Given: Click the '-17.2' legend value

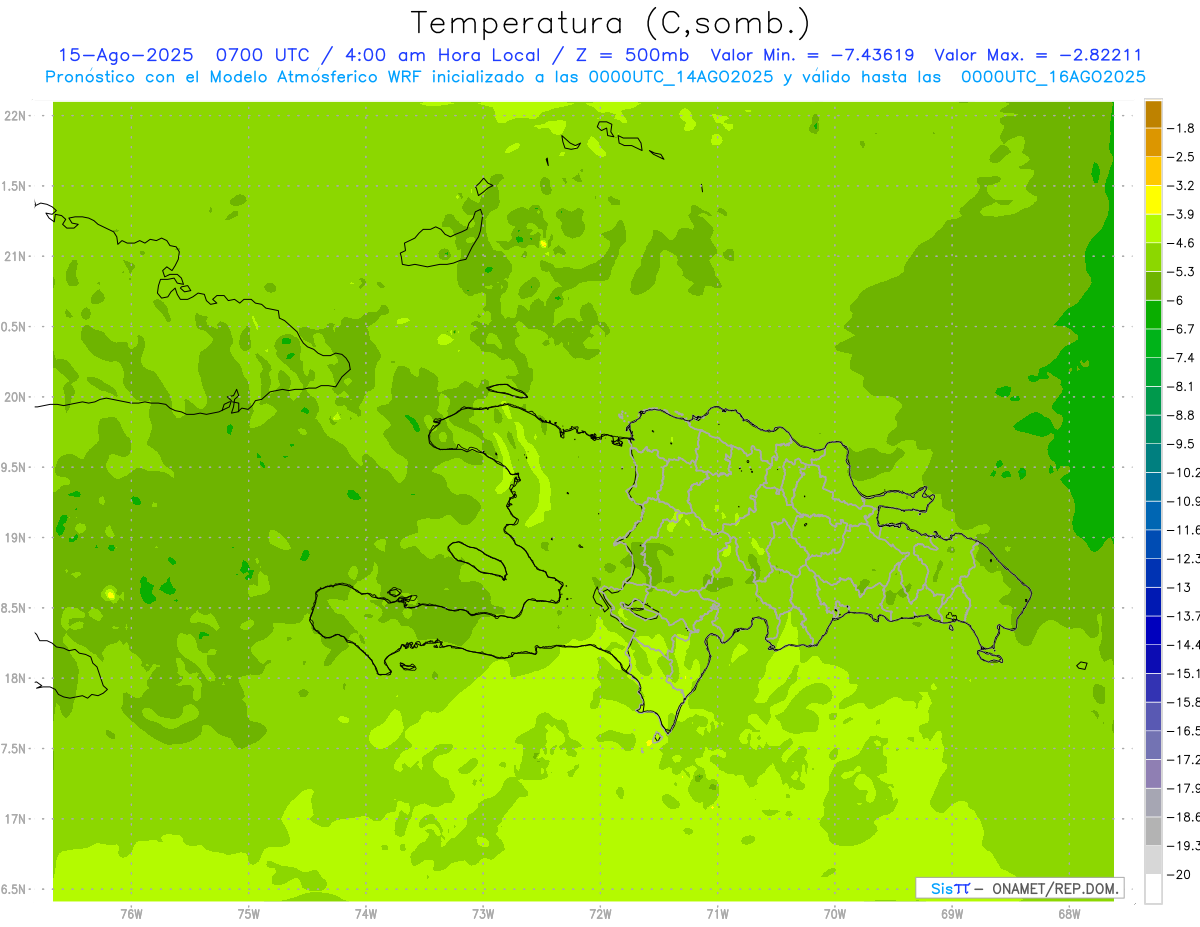Looking at the screenshot, I should [1185, 759].
